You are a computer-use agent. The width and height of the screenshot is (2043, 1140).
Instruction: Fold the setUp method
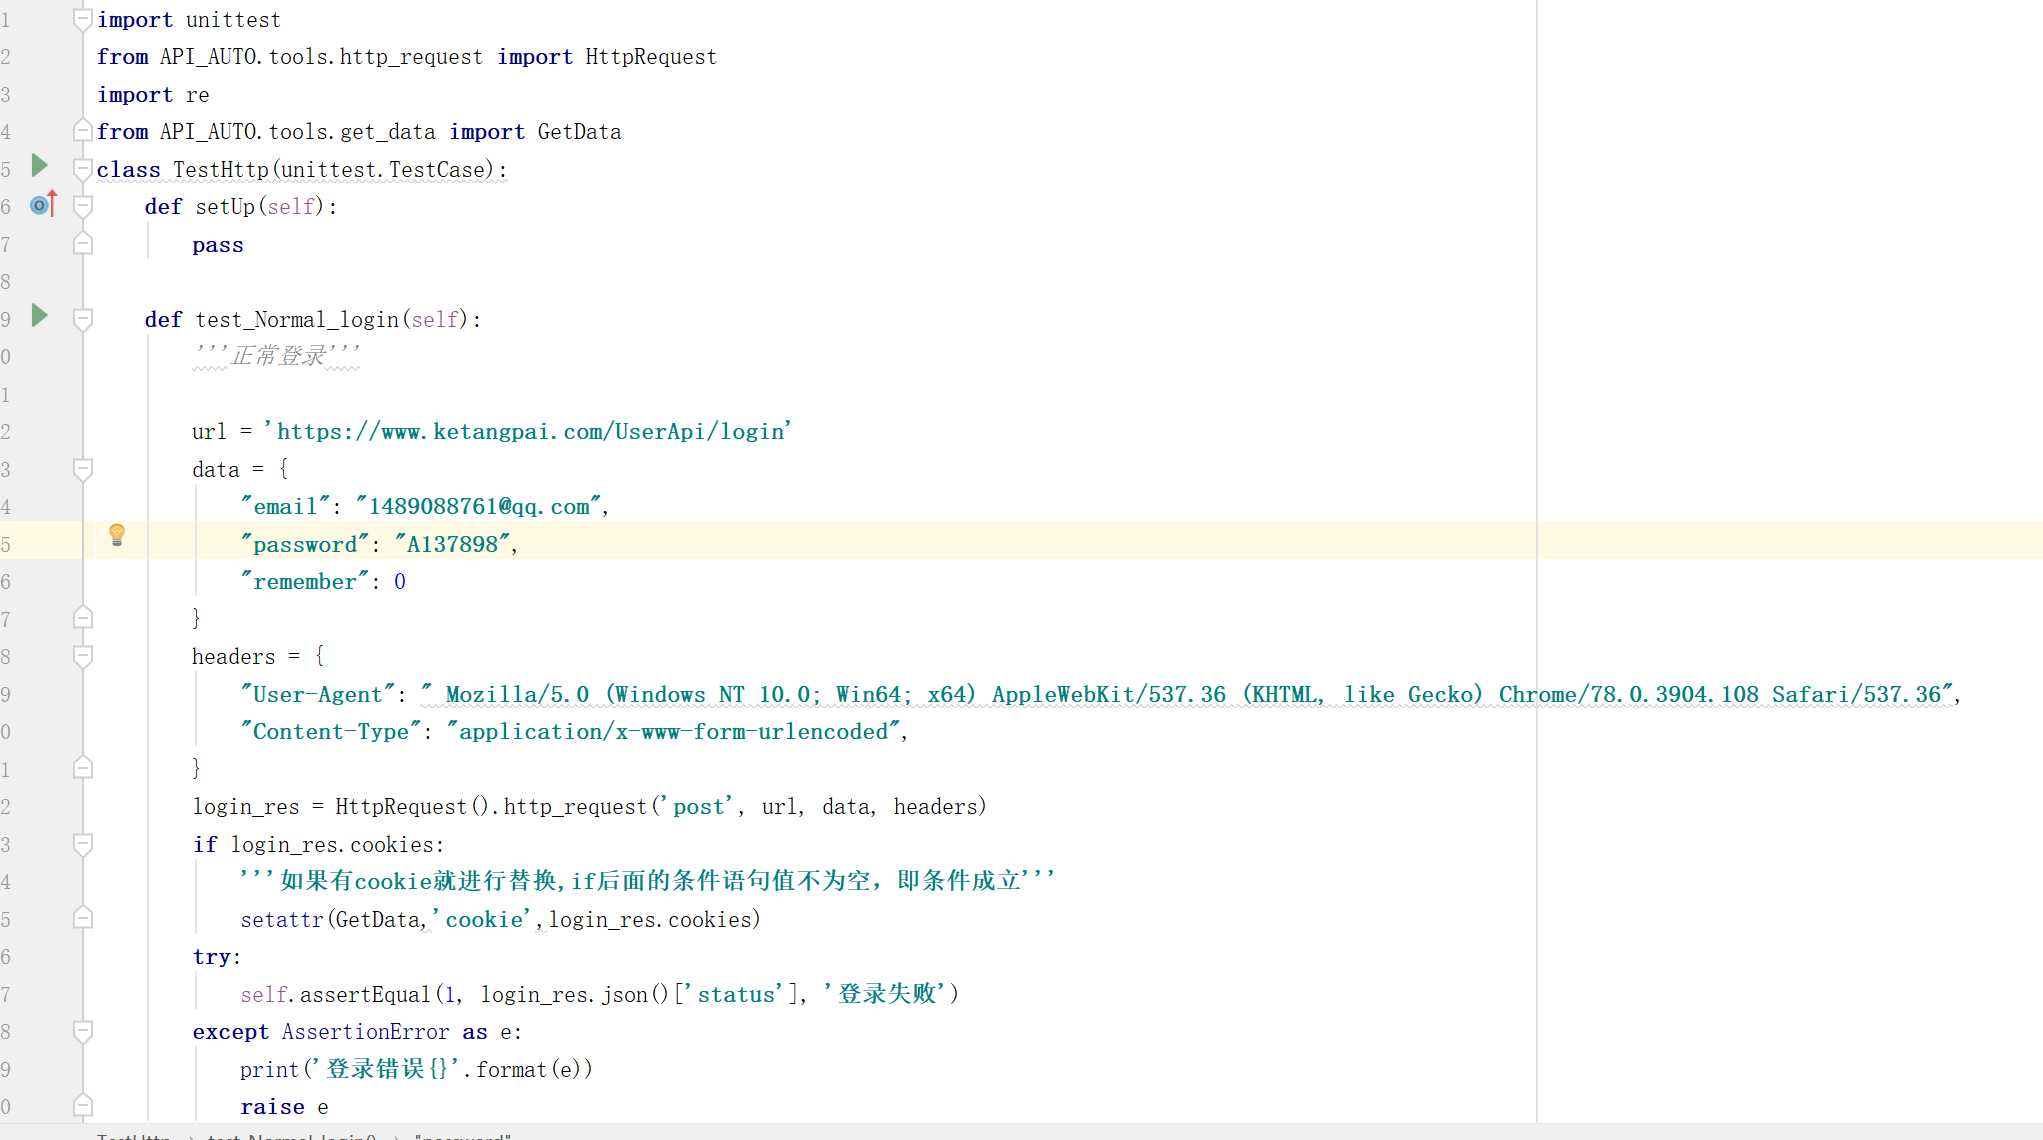(83, 206)
